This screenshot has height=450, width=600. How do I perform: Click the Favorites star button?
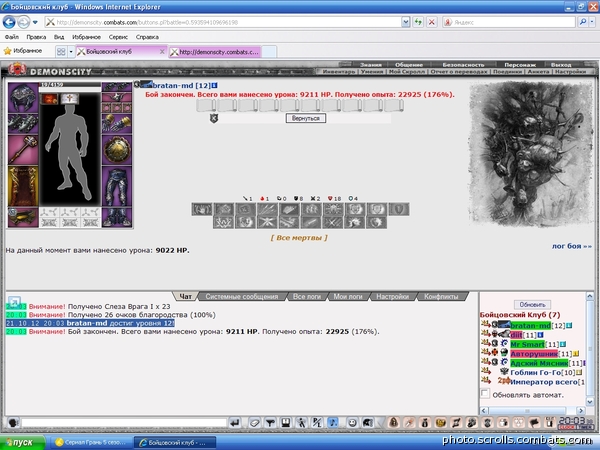pyautogui.click(x=23, y=51)
